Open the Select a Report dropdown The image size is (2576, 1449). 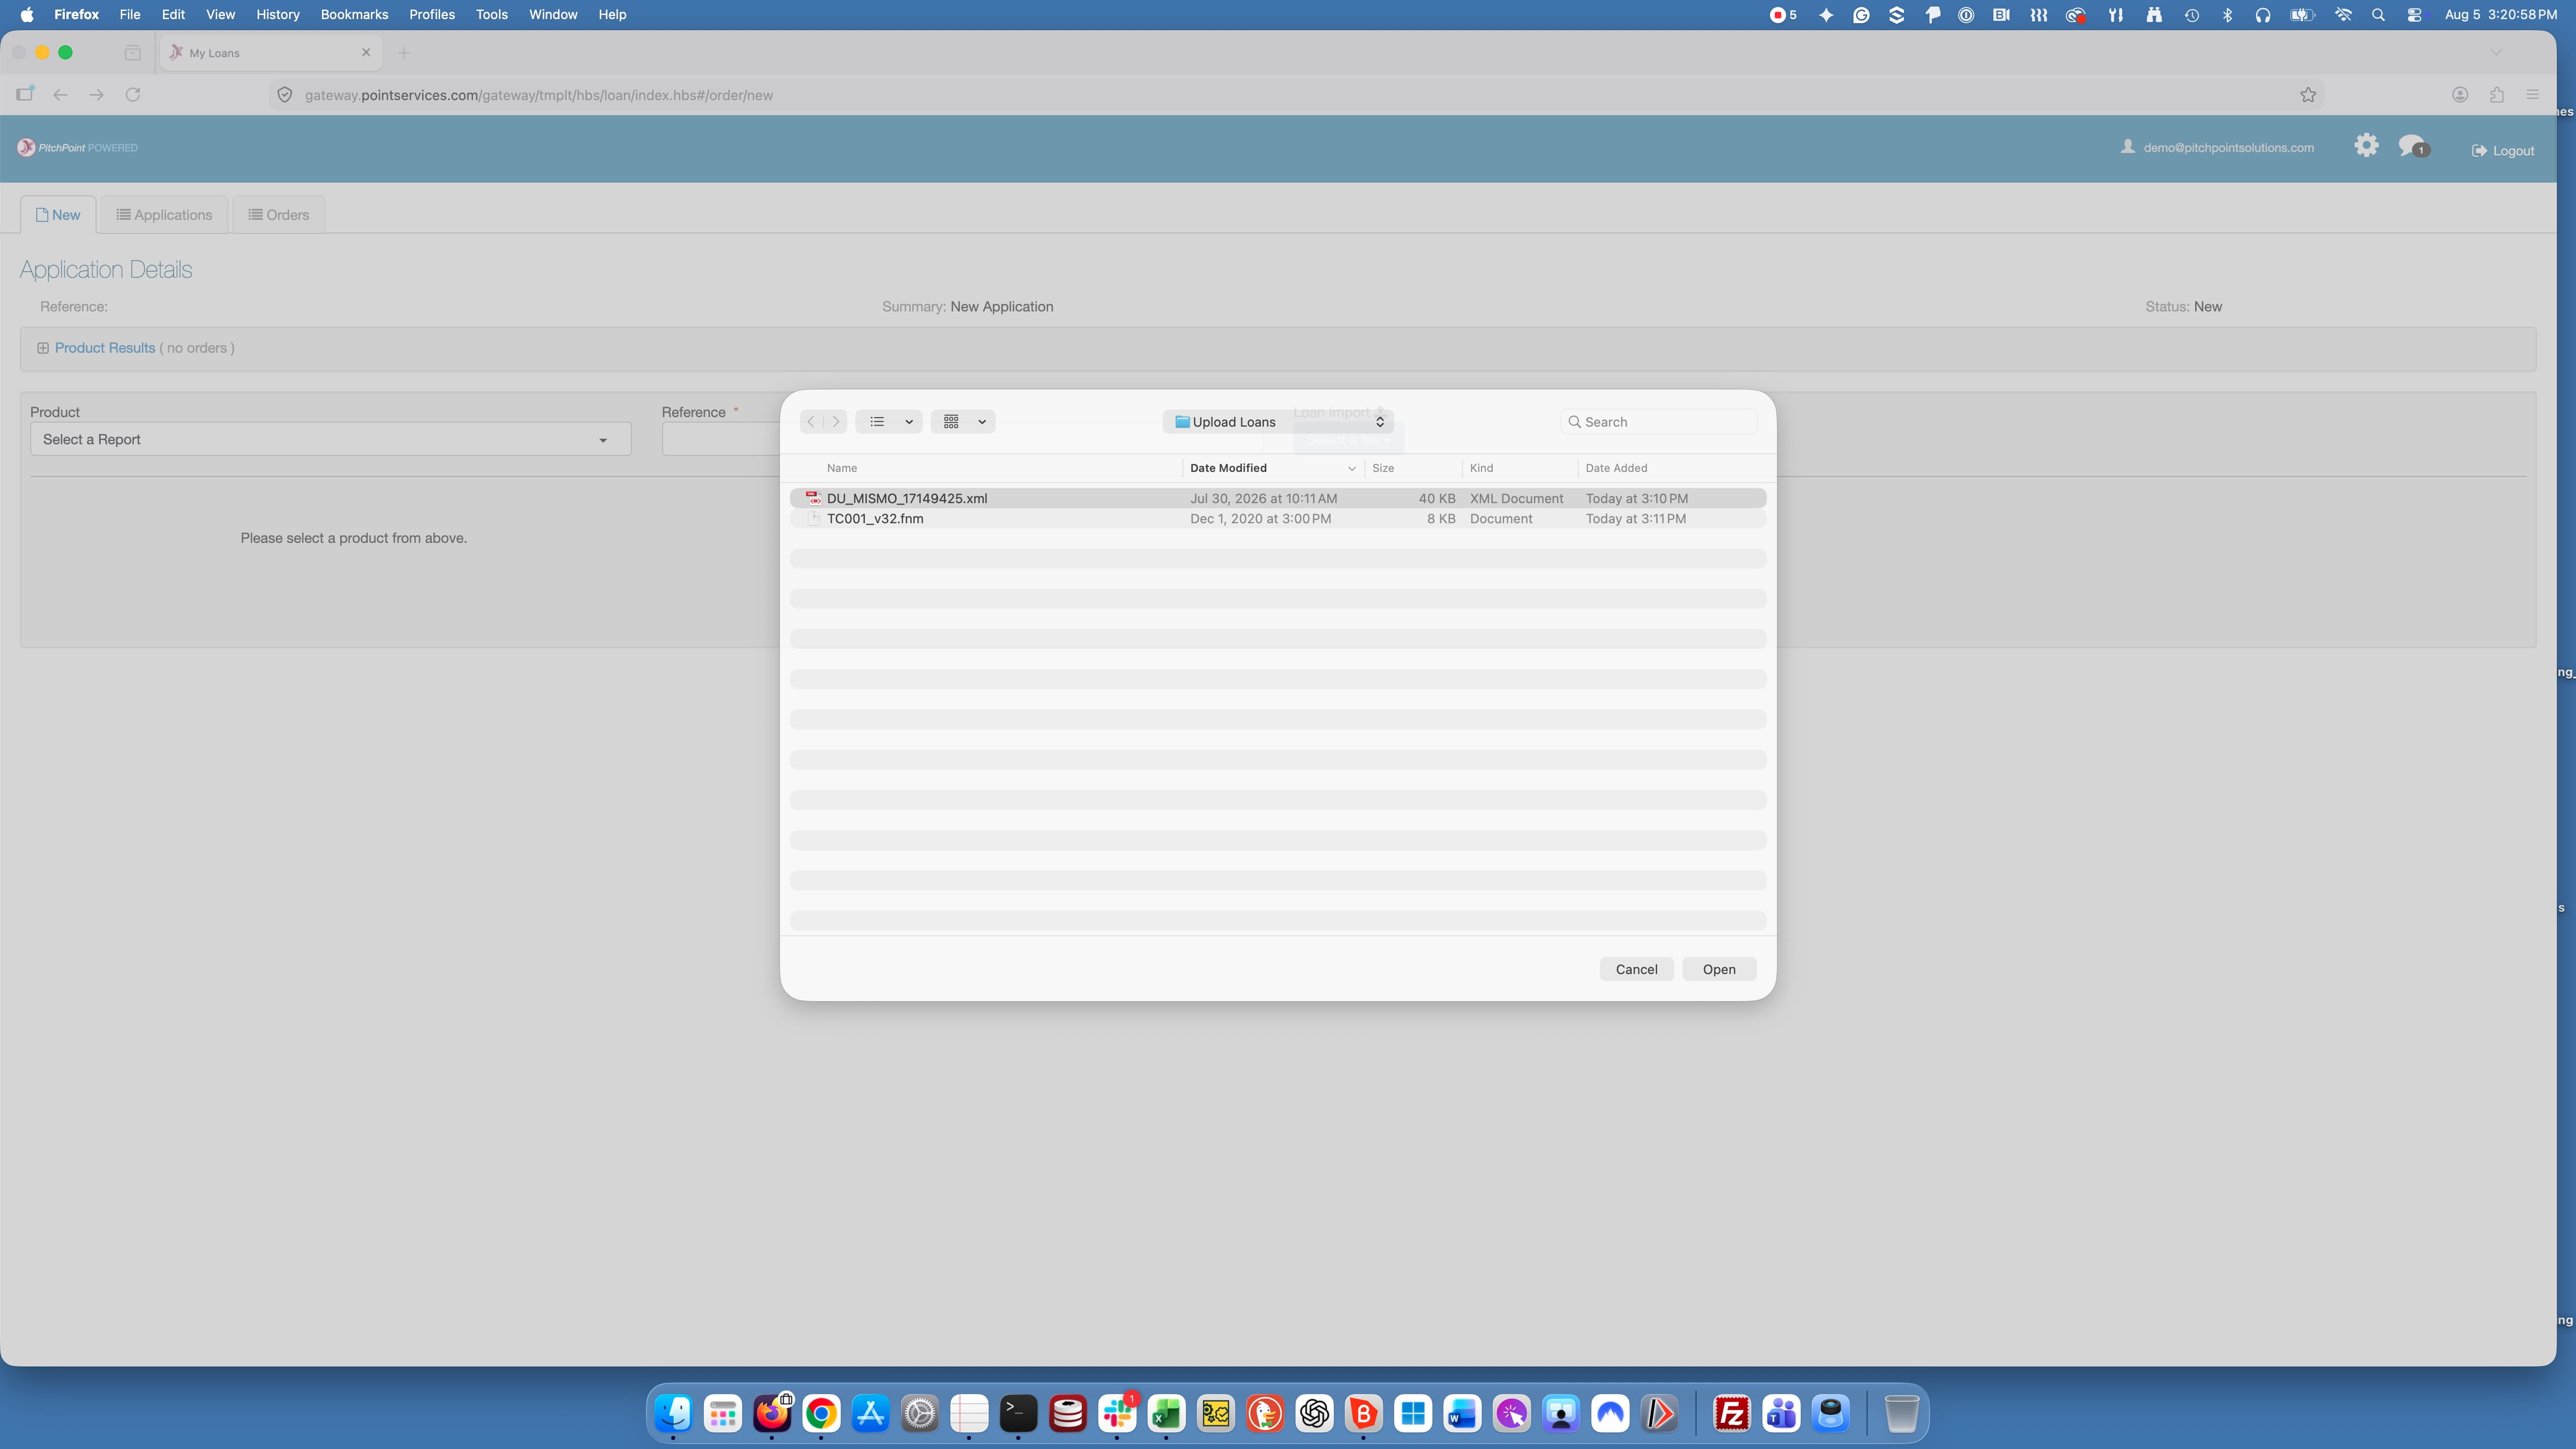pyautogui.click(x=330, y=440)
